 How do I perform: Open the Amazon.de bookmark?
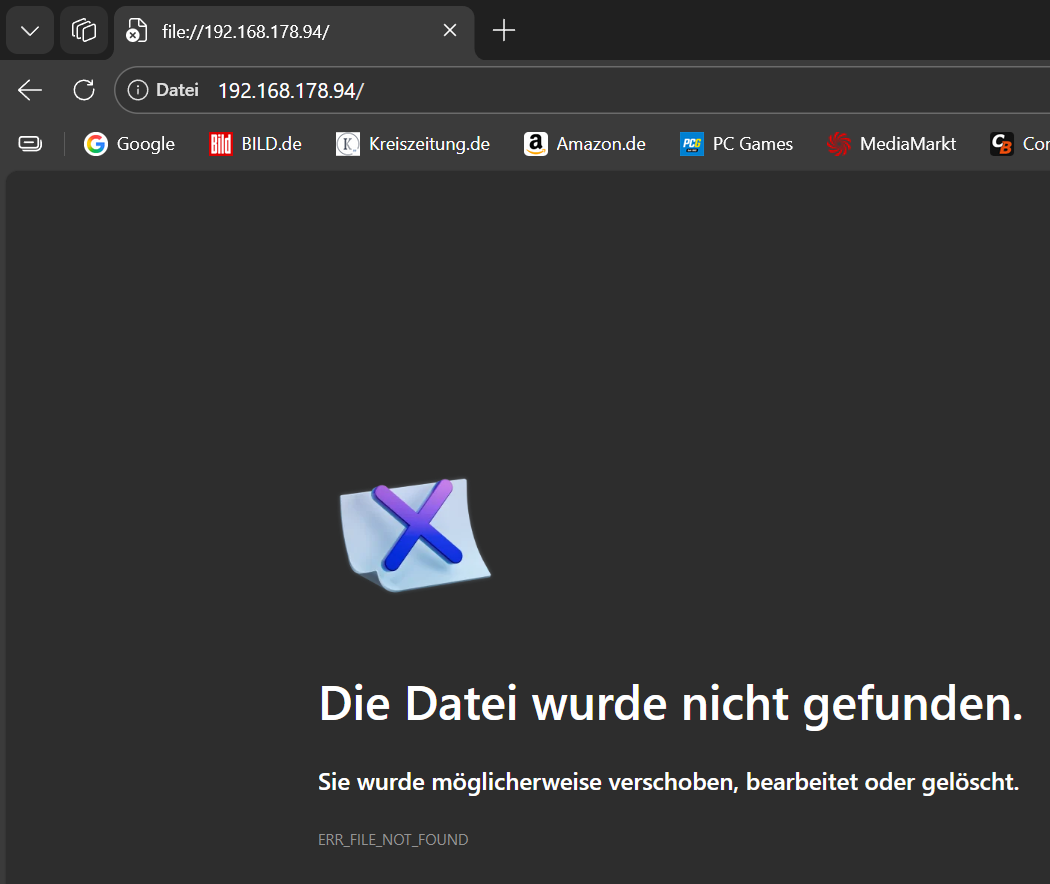click(x=585, y=144)
